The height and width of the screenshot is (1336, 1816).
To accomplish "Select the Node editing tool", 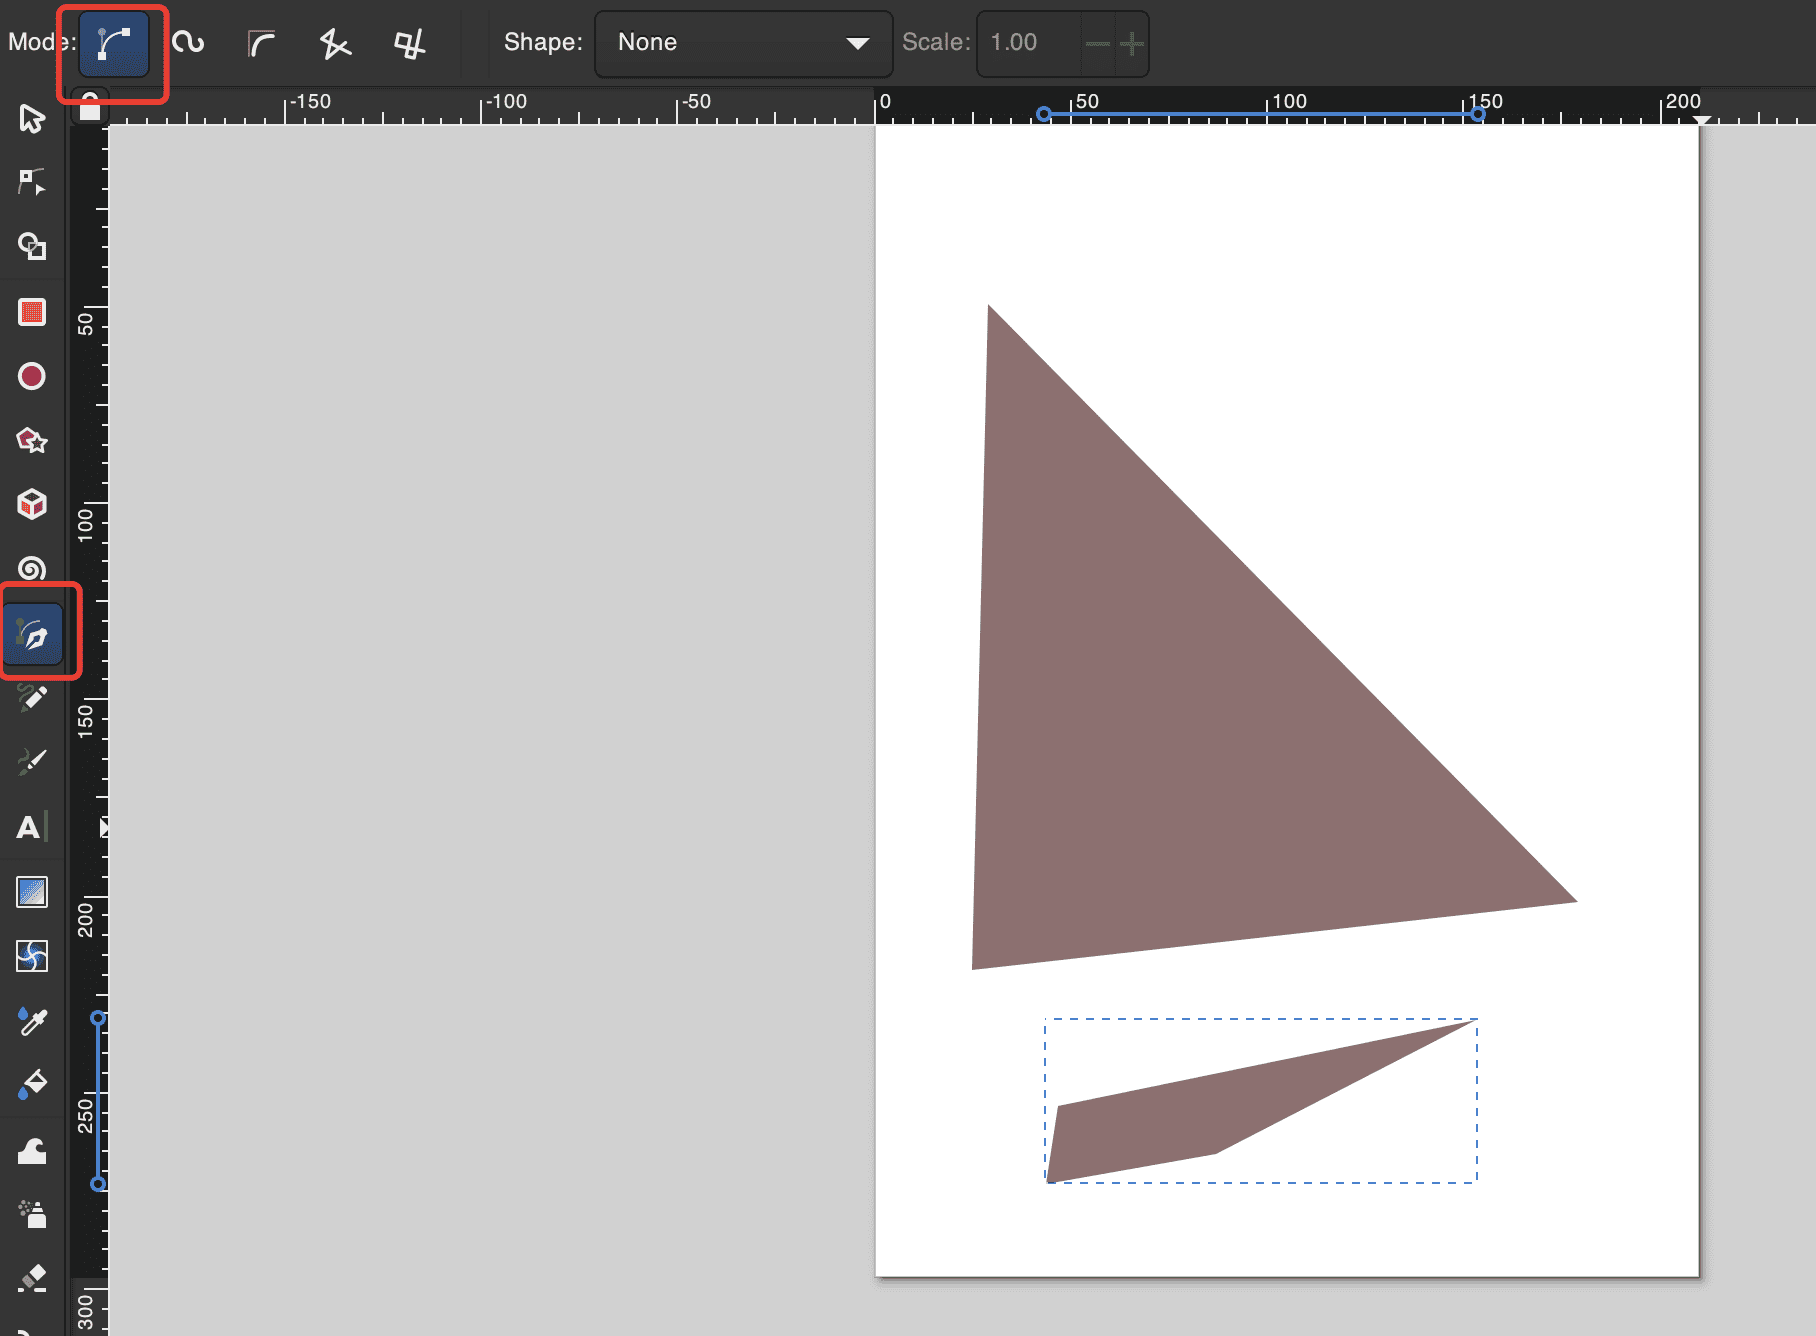I will 32,182.
